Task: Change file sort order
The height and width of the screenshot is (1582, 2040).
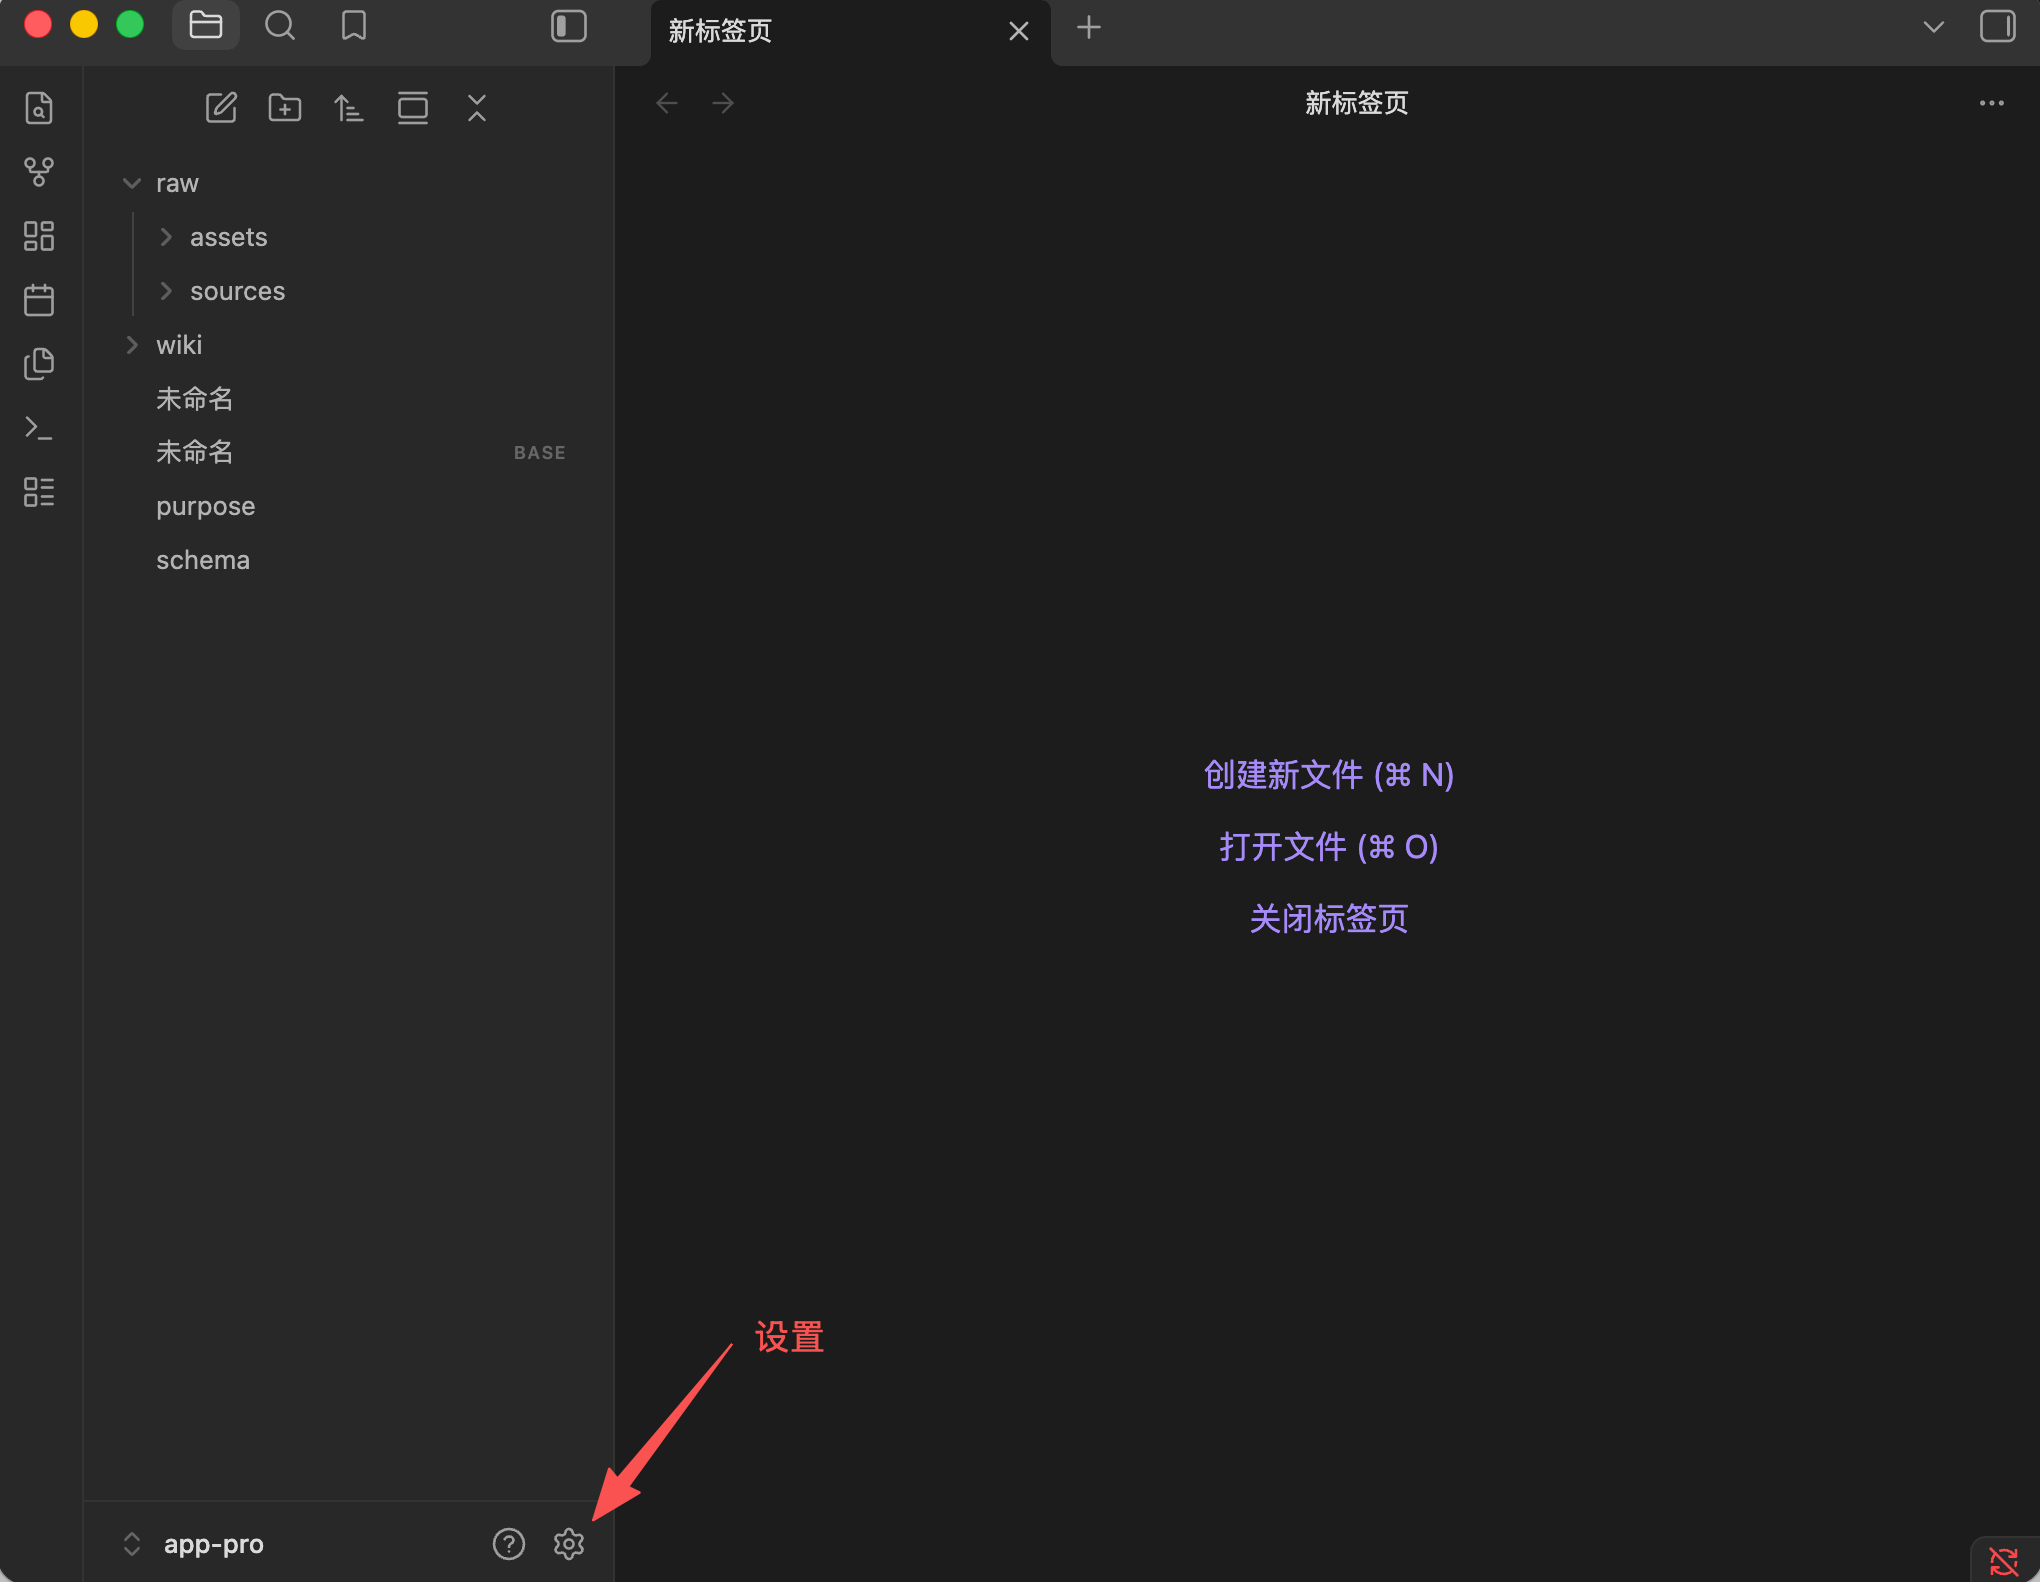Action: click(349, 108)
